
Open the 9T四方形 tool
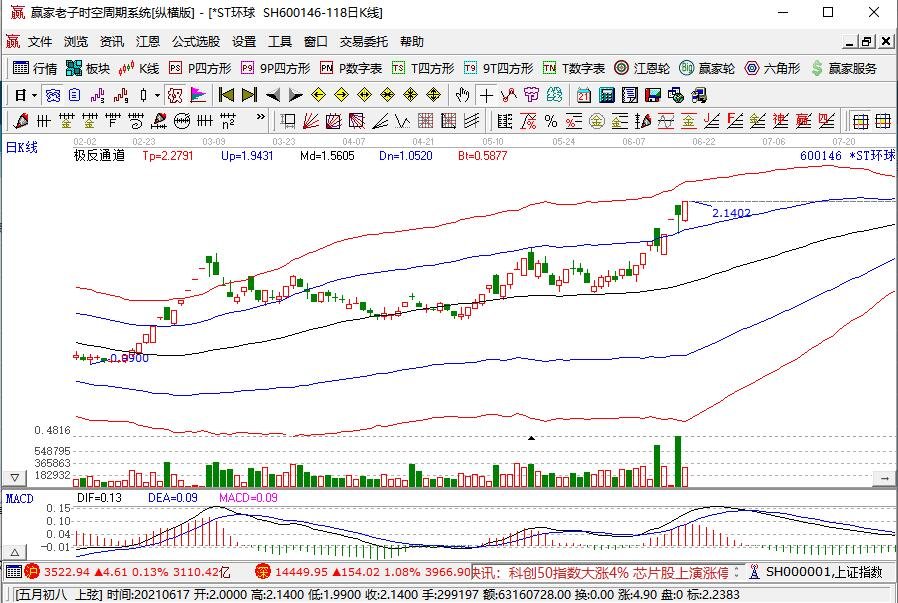tap(498, 69)
